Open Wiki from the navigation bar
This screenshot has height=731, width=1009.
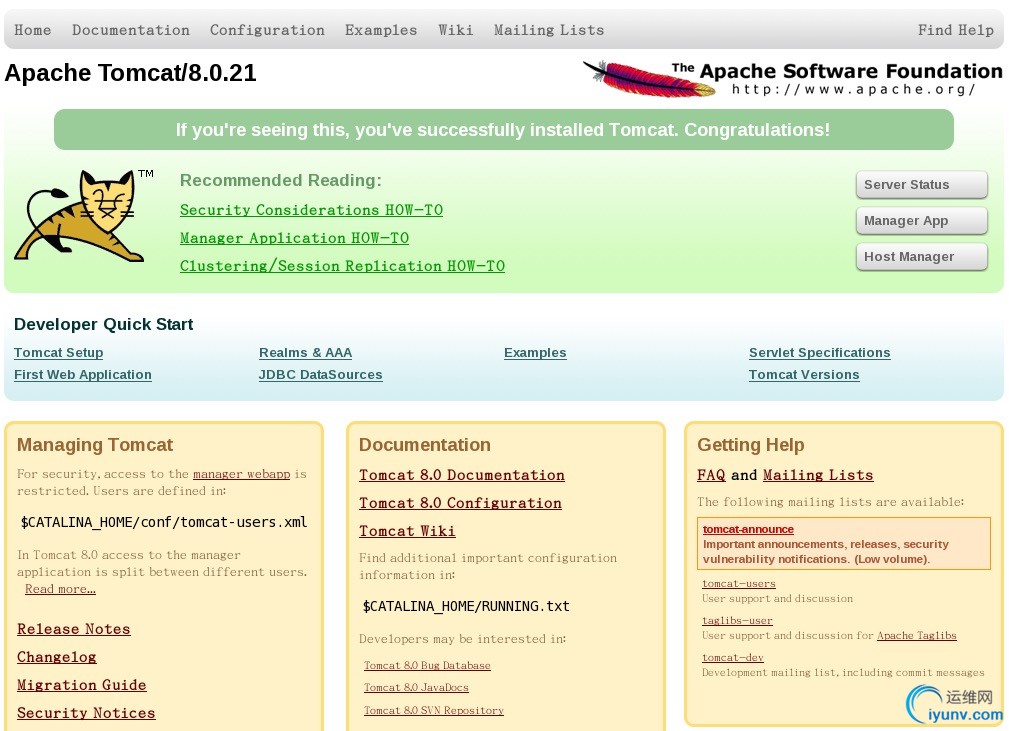456,30
